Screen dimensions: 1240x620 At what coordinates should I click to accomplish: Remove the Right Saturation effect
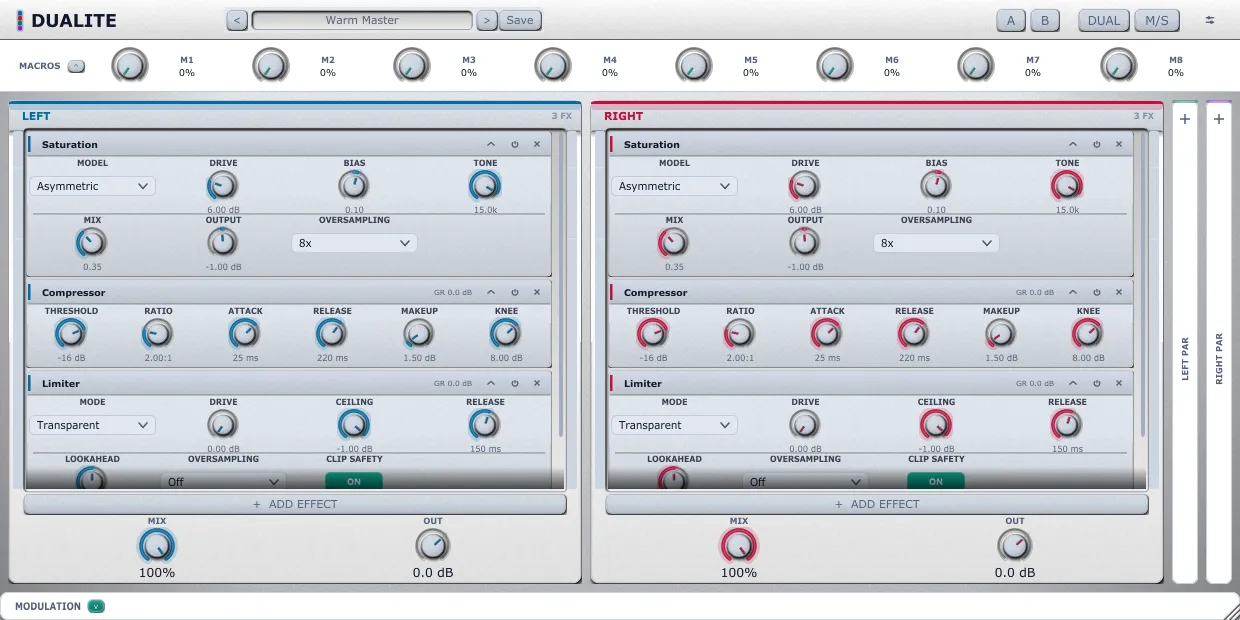tap(1119, 144)
